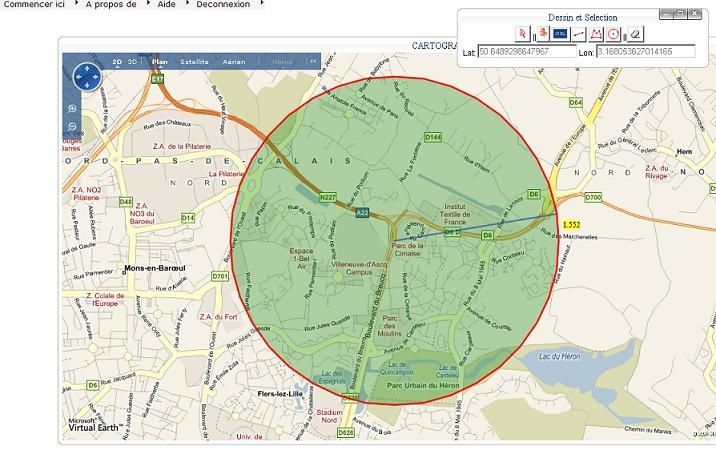The height and width of the screenshot is (450, 716).
Task: Click the Parc de la Cimaise label
Action: pos(407,249)
